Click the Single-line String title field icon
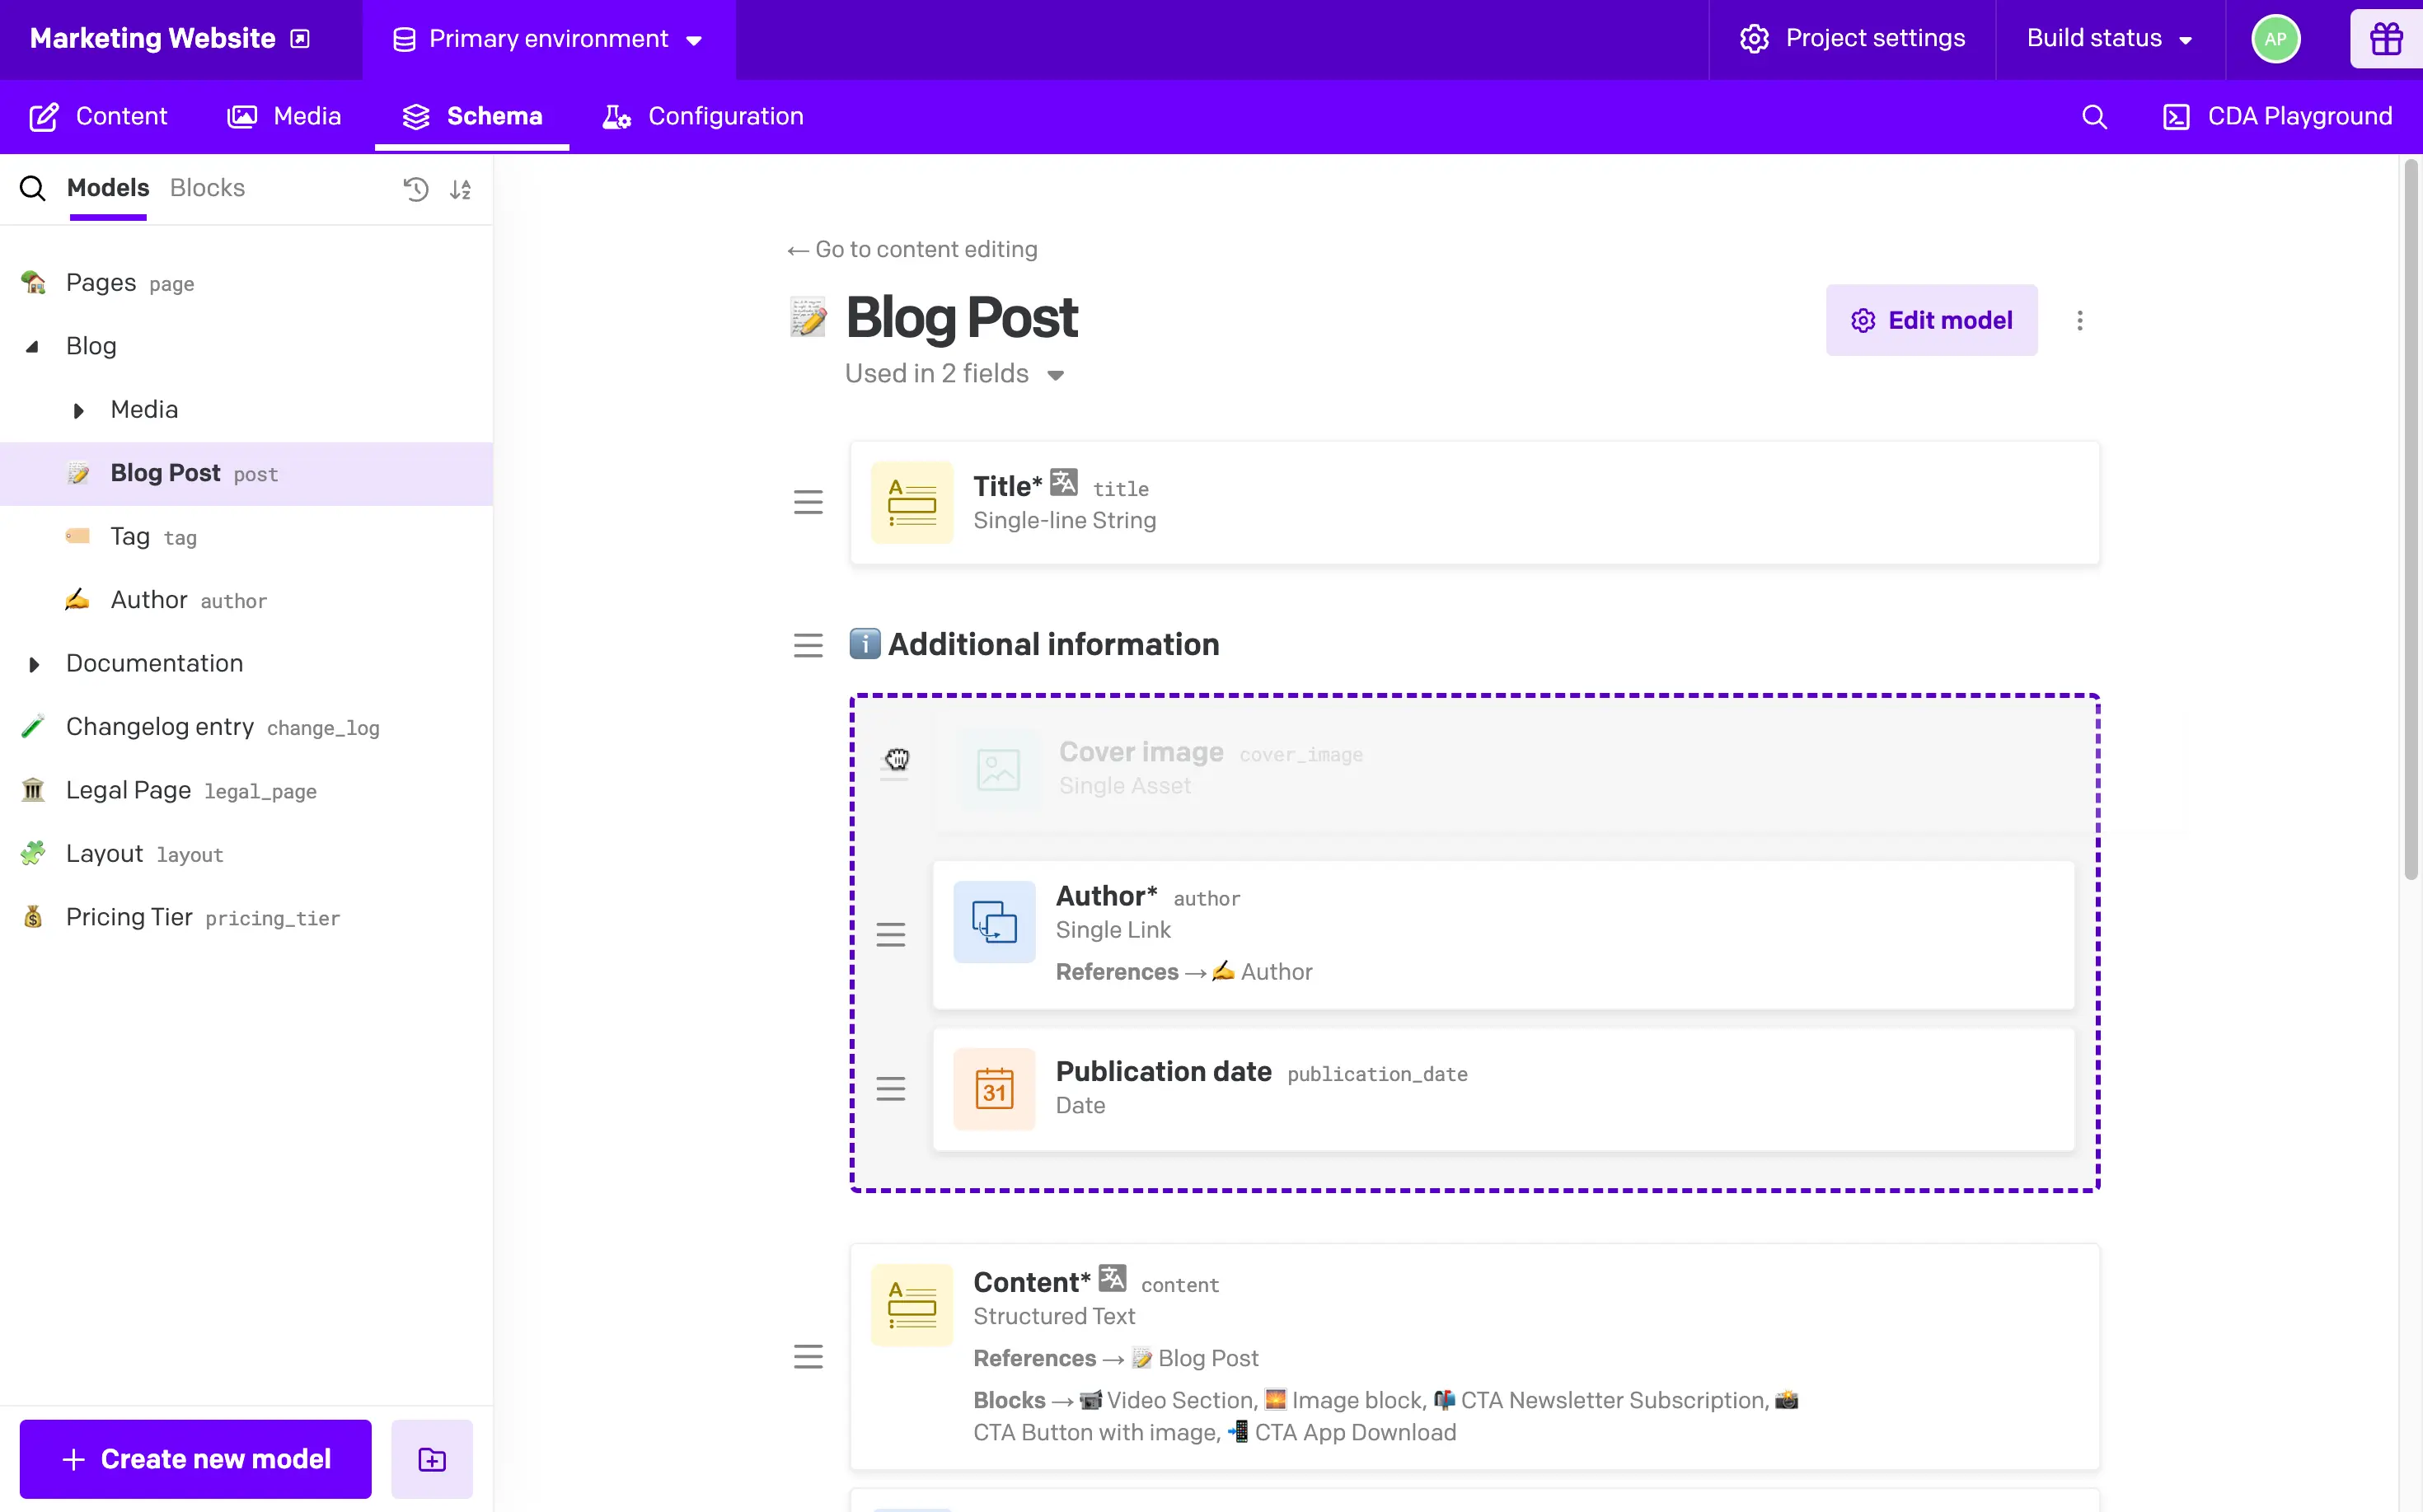 pos(913,502)
